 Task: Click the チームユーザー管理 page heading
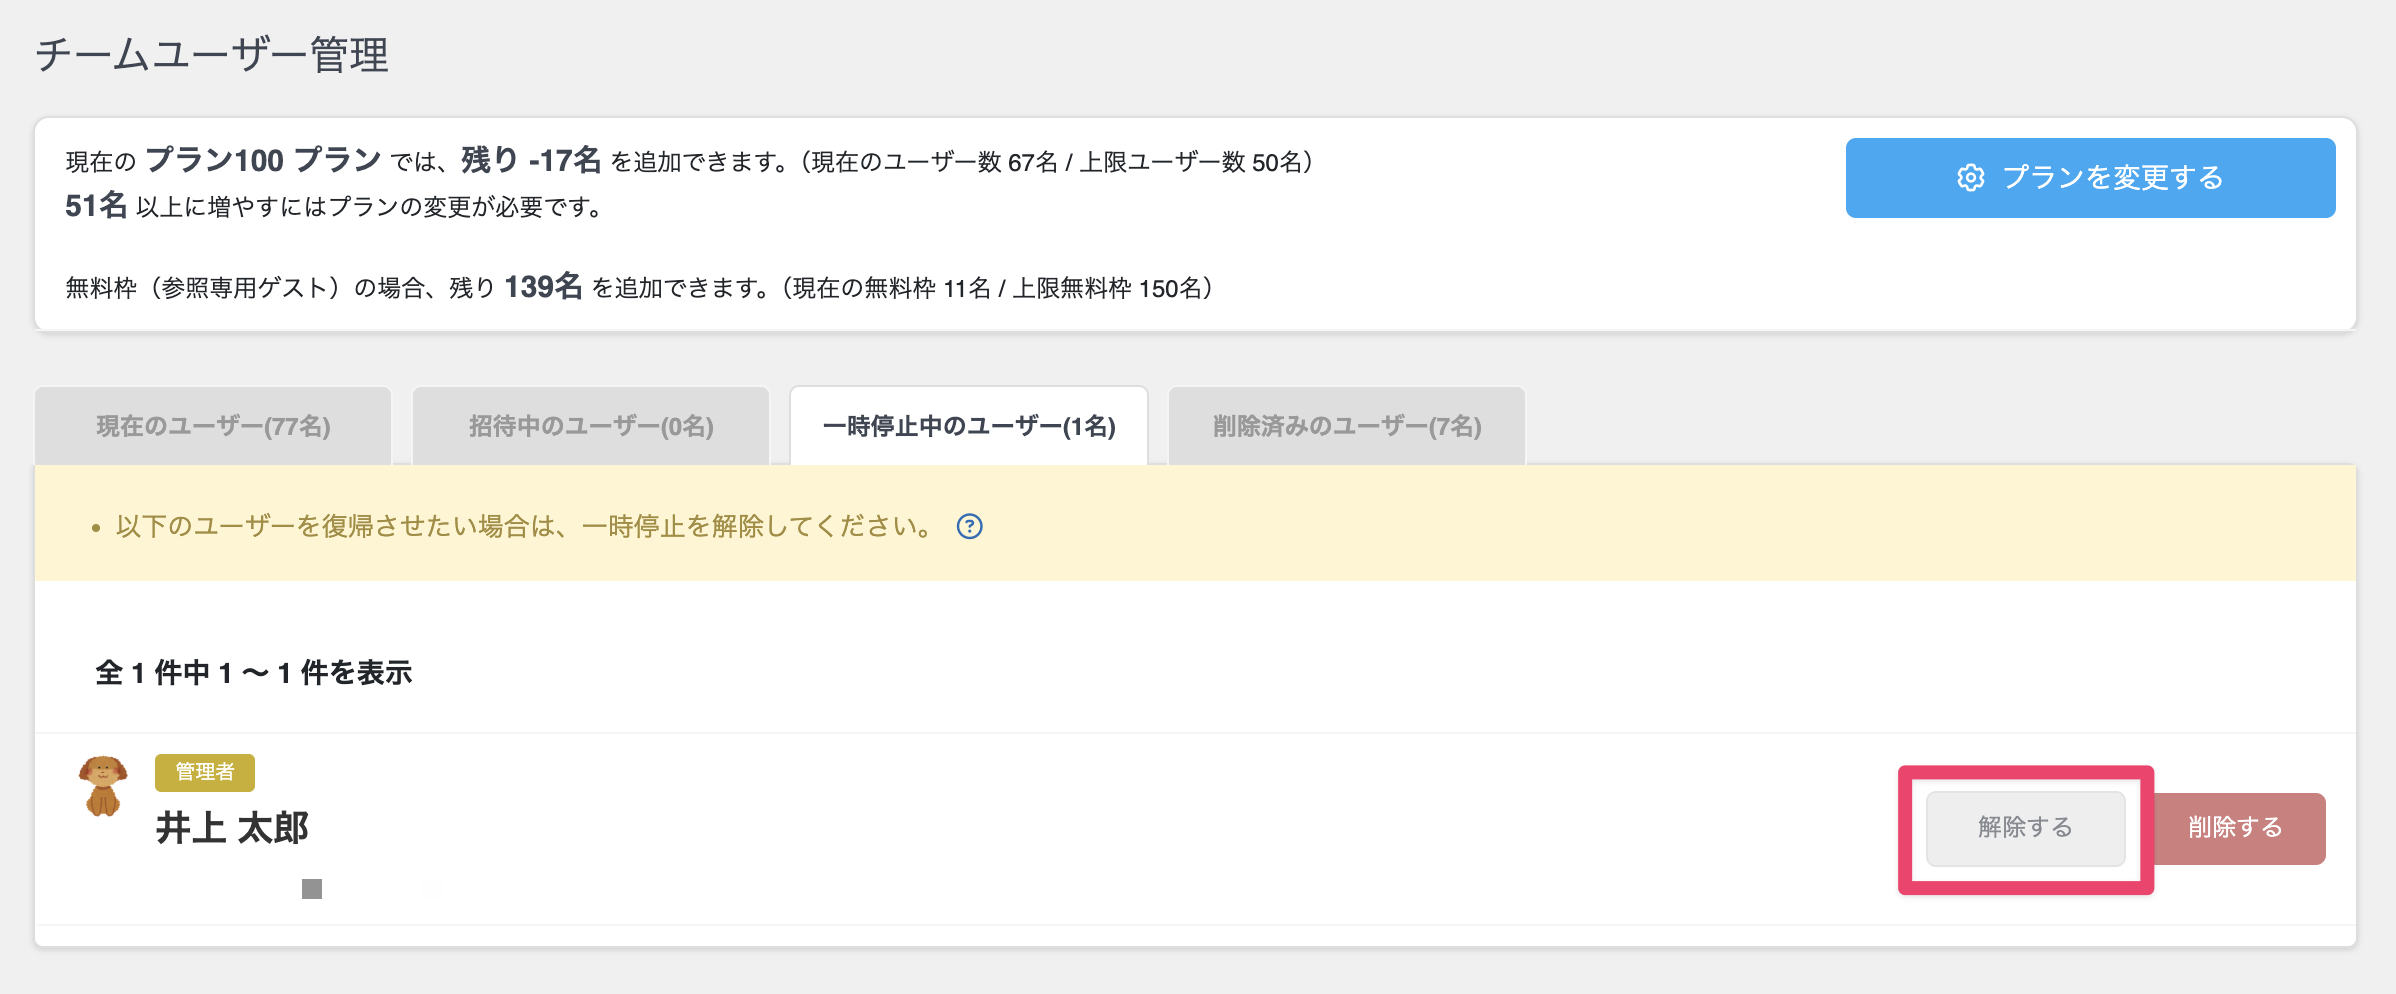pyautogui.click(x=212, y=55)
